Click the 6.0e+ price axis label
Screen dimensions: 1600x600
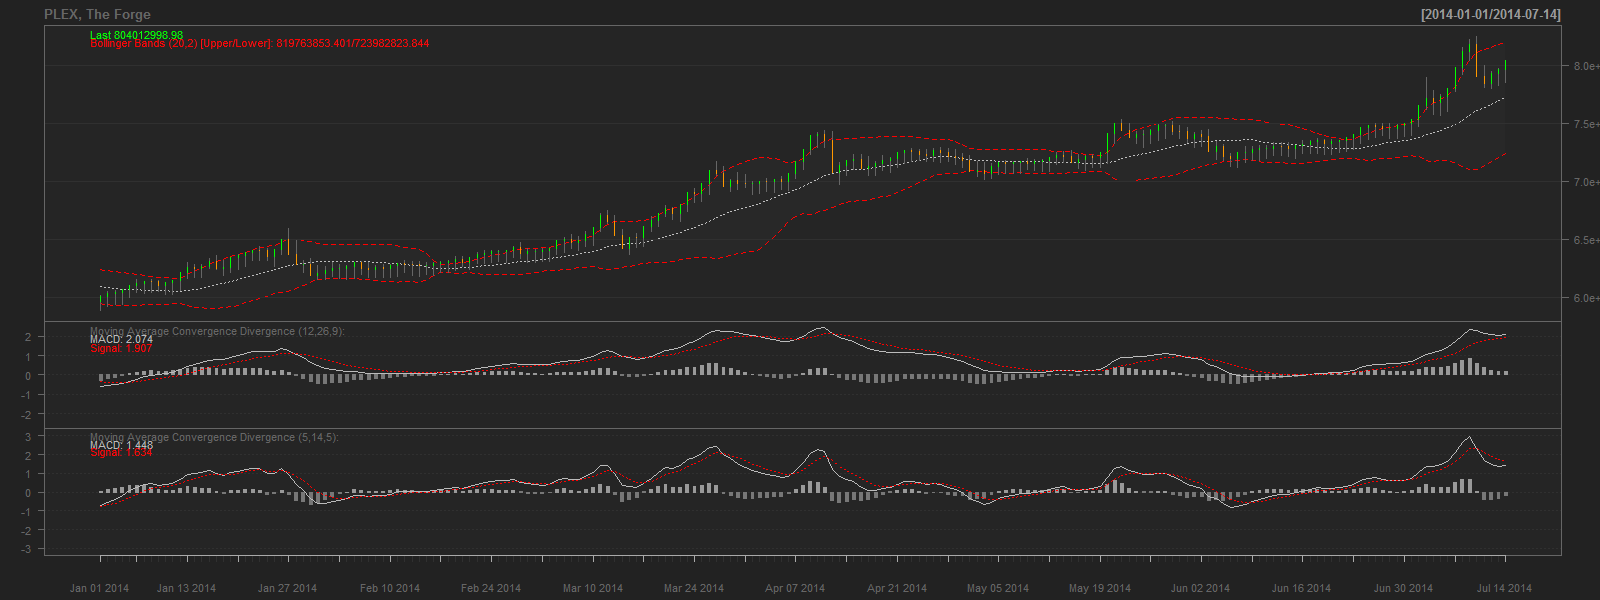click(1586, 298)
